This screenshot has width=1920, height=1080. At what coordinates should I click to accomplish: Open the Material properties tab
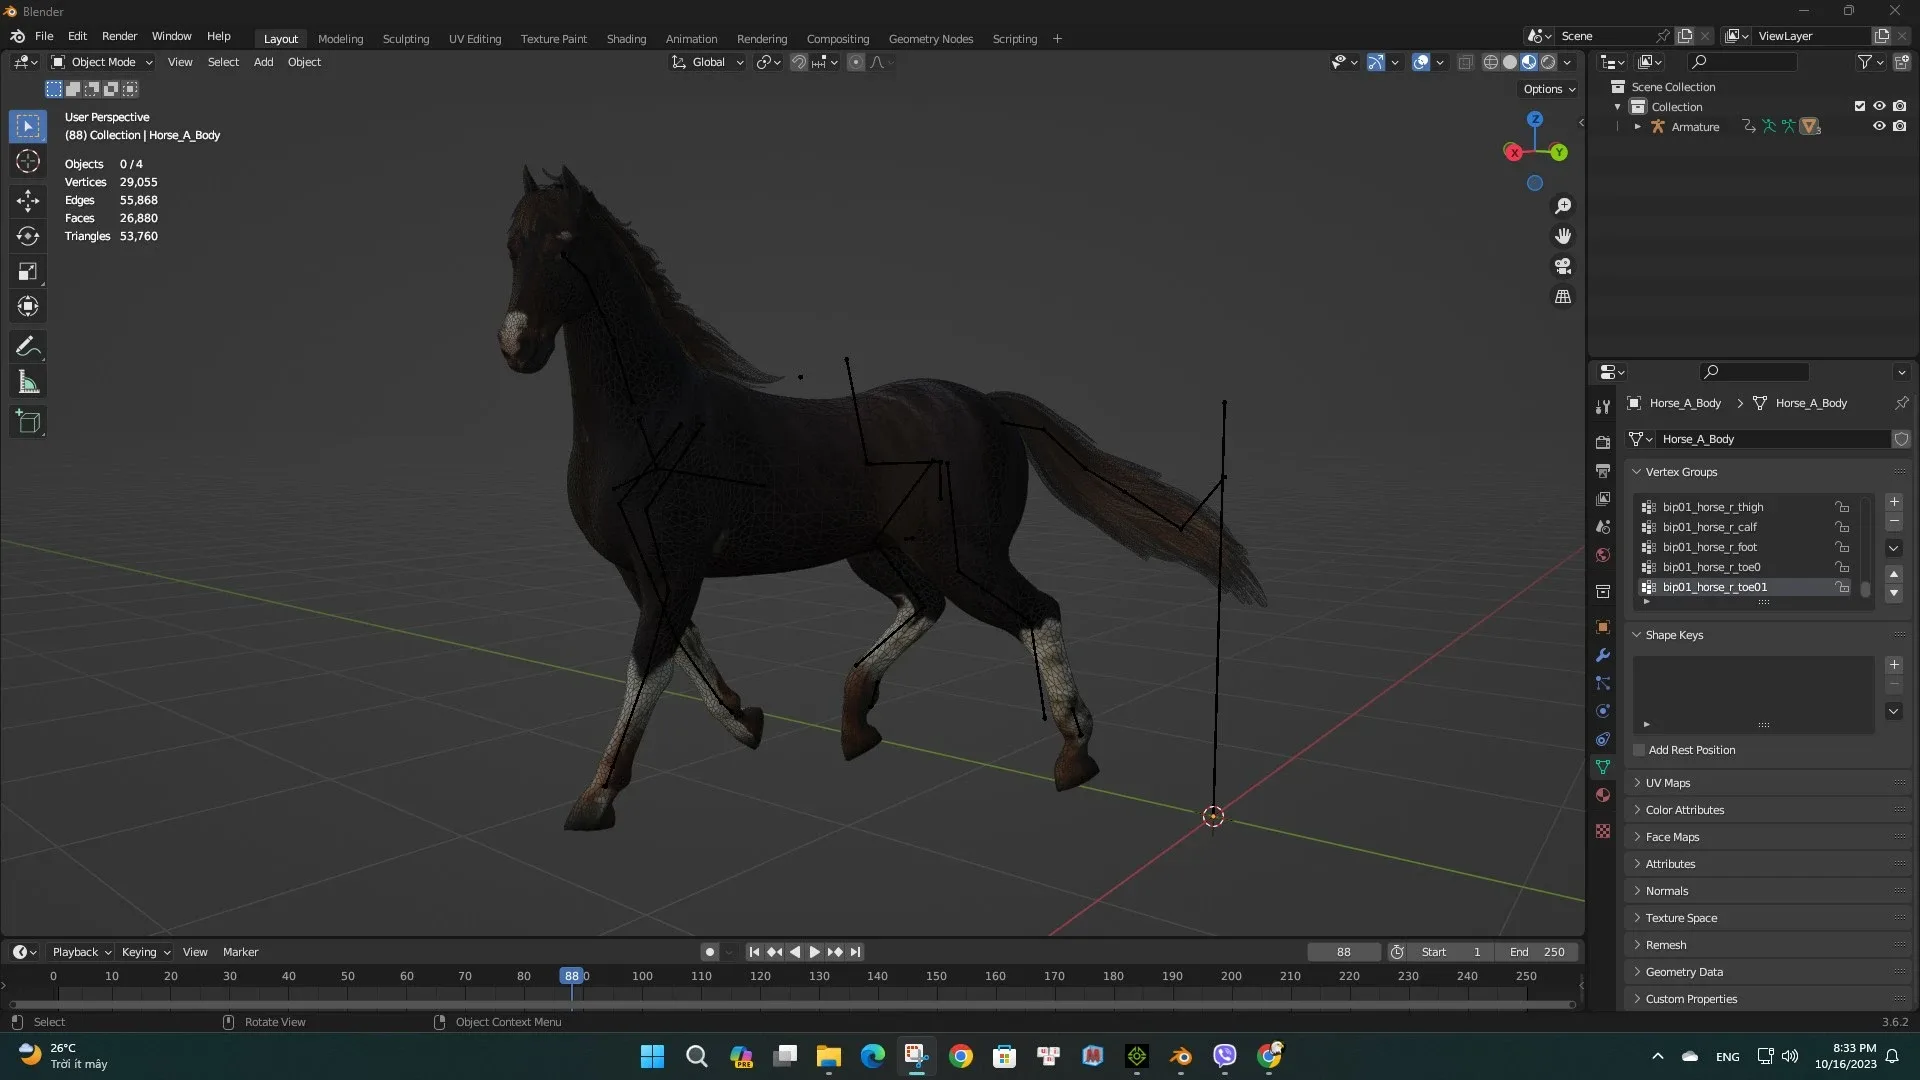[x=1603, y=795]
